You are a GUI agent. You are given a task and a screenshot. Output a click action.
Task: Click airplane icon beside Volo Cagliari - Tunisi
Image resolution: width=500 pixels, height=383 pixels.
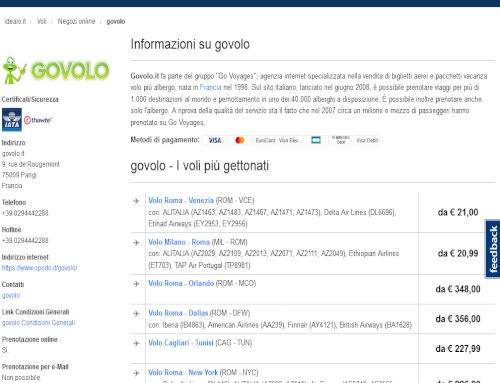pyautogui.click(x=136, y=343)
